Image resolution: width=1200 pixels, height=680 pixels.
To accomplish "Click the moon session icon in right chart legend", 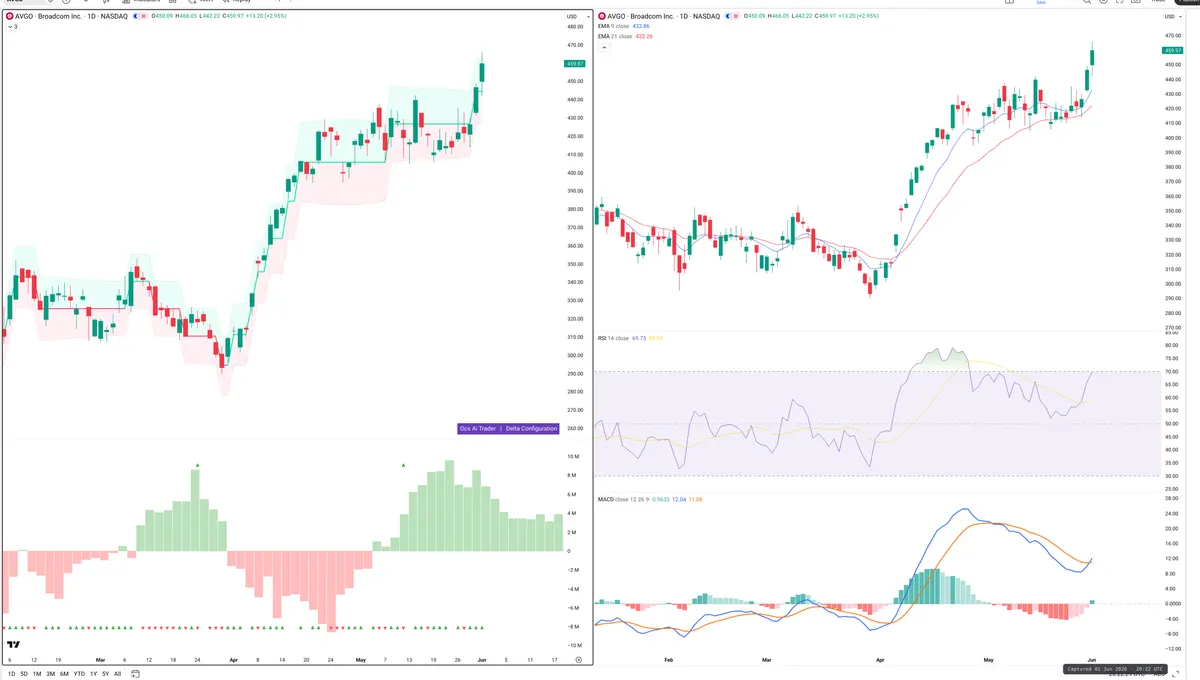I will 728,16.
